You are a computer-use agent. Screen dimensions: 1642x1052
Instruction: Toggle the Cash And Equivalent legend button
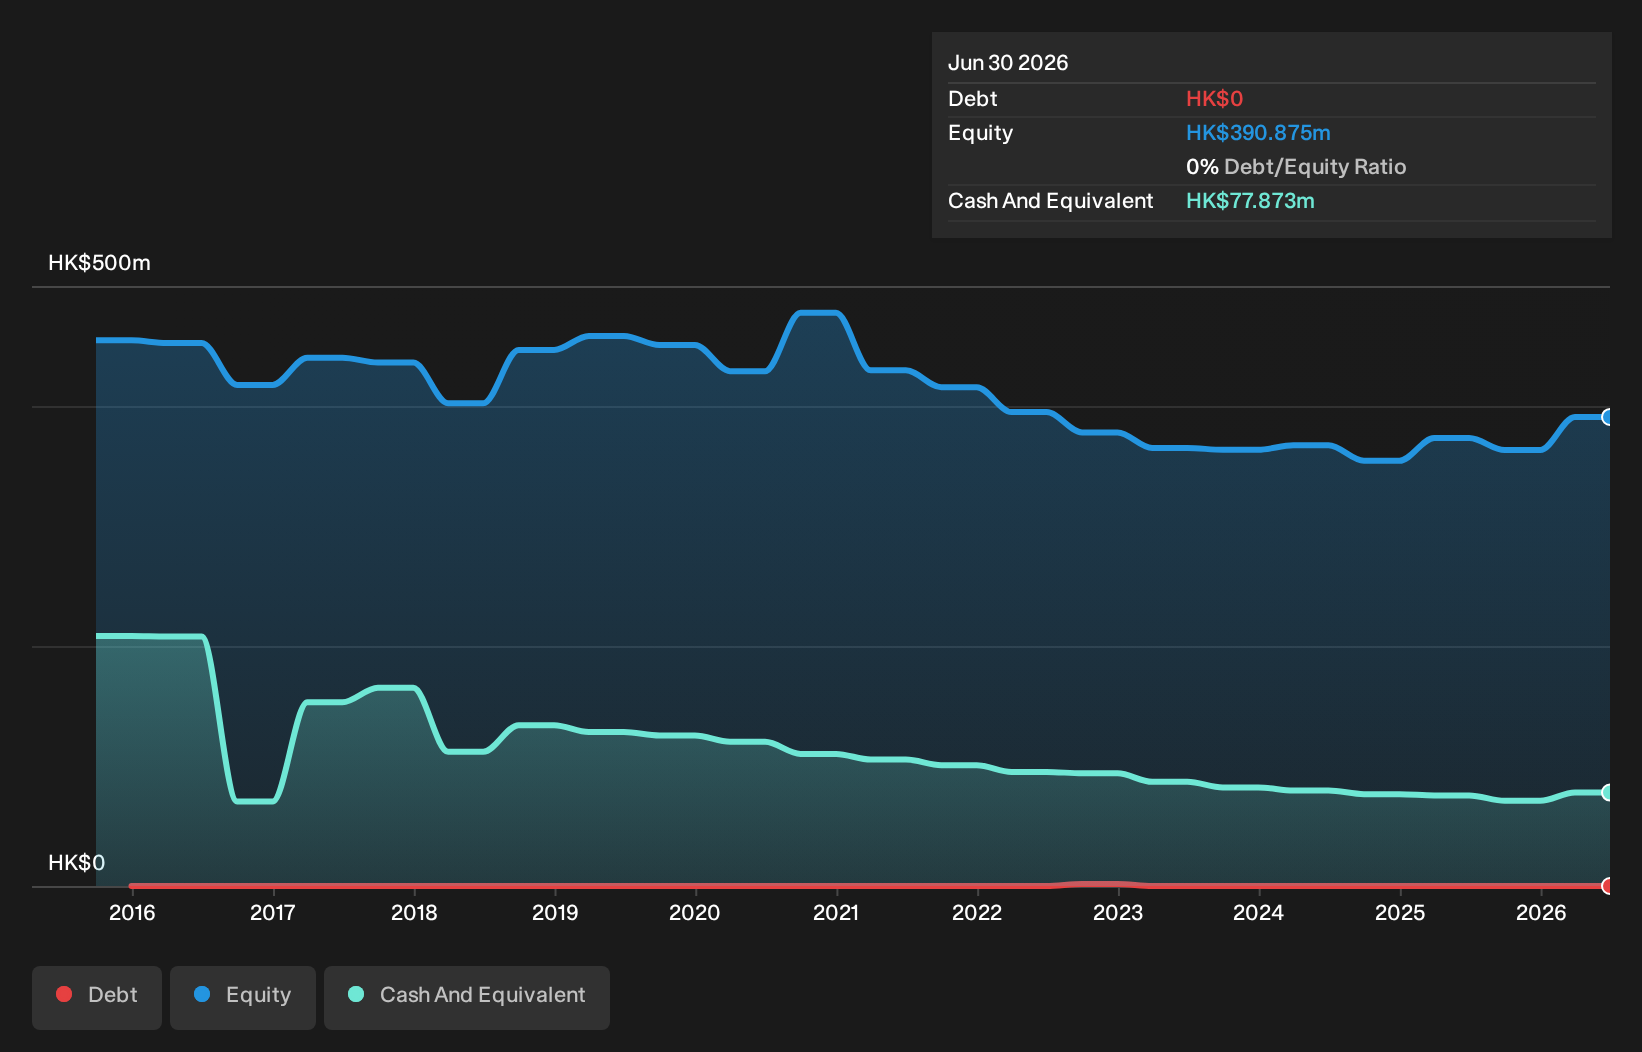(467, 997)
